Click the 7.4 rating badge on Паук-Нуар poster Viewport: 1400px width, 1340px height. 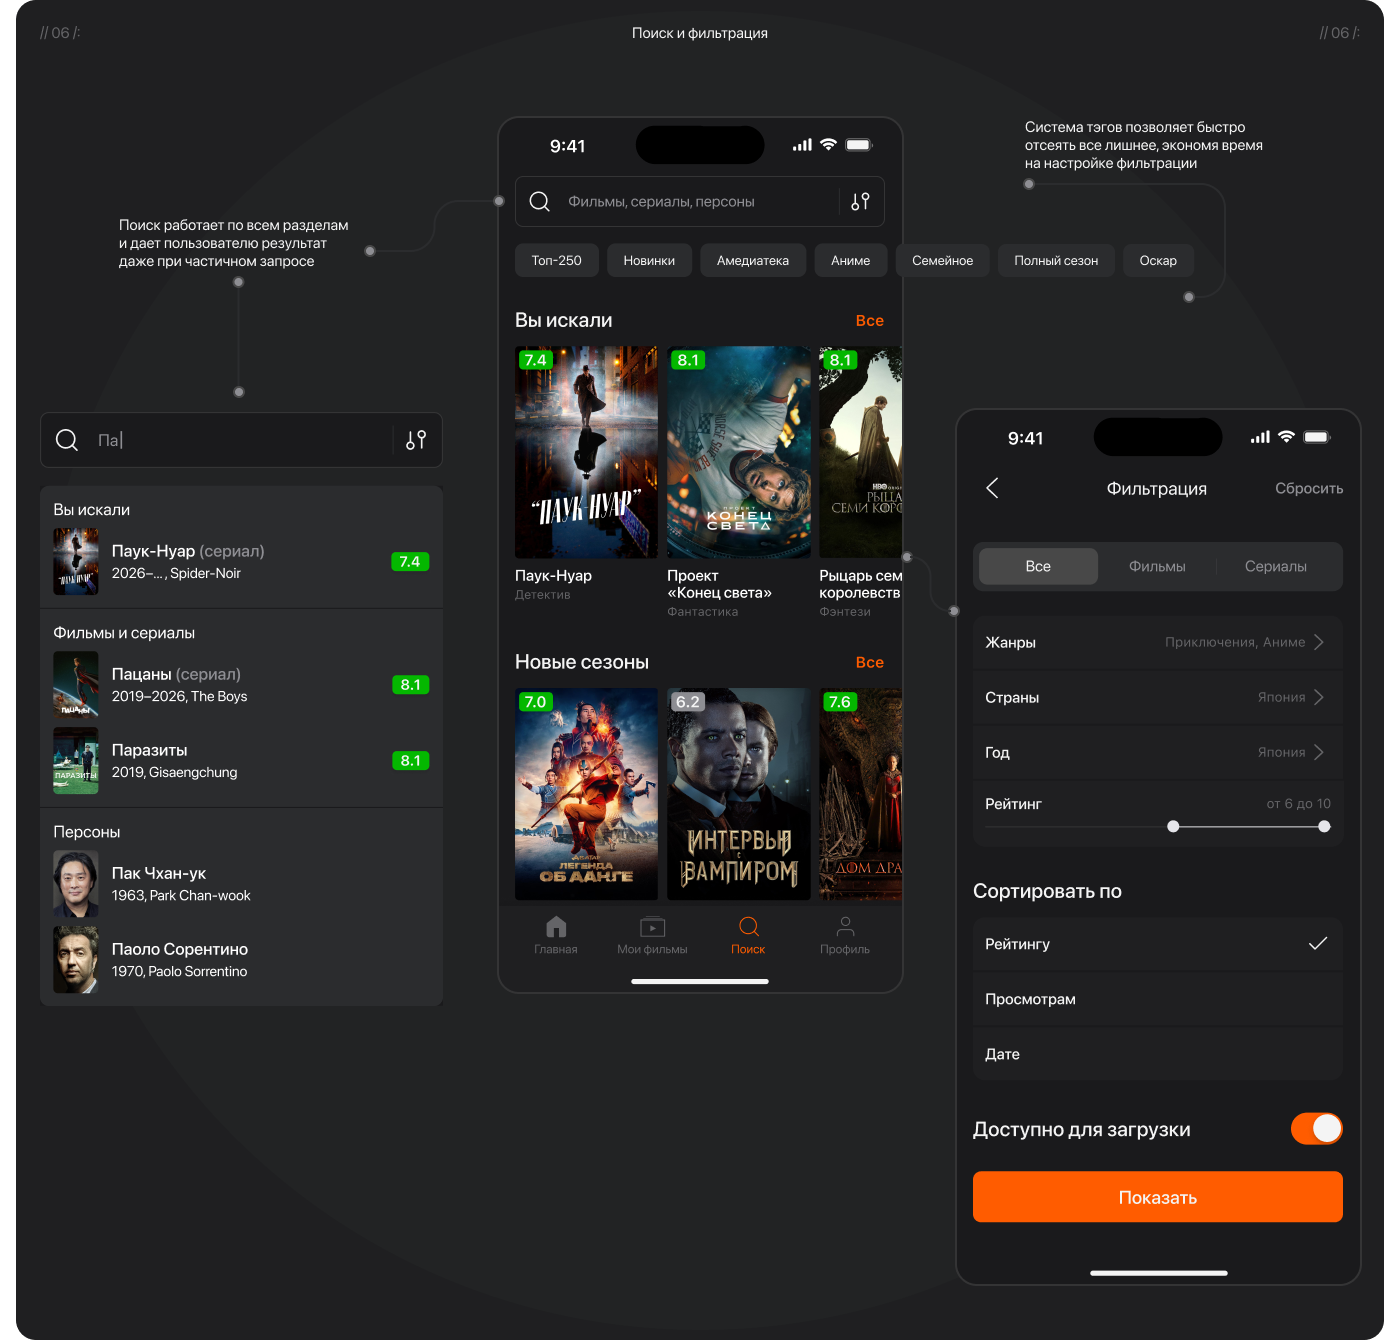[x=535, y=360]
